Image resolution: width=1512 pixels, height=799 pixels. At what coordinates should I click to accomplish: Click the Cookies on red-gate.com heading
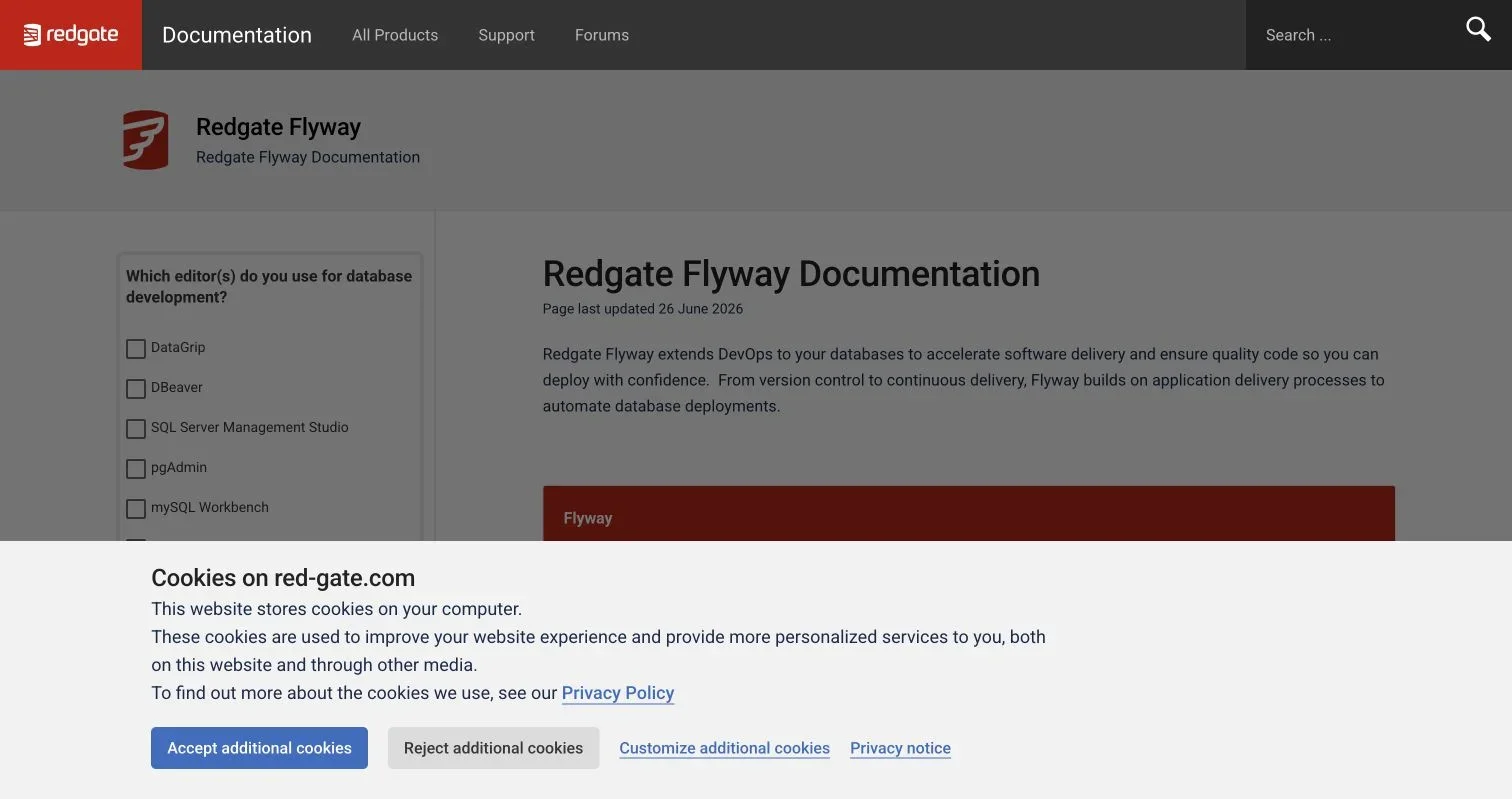click(283, 578)
